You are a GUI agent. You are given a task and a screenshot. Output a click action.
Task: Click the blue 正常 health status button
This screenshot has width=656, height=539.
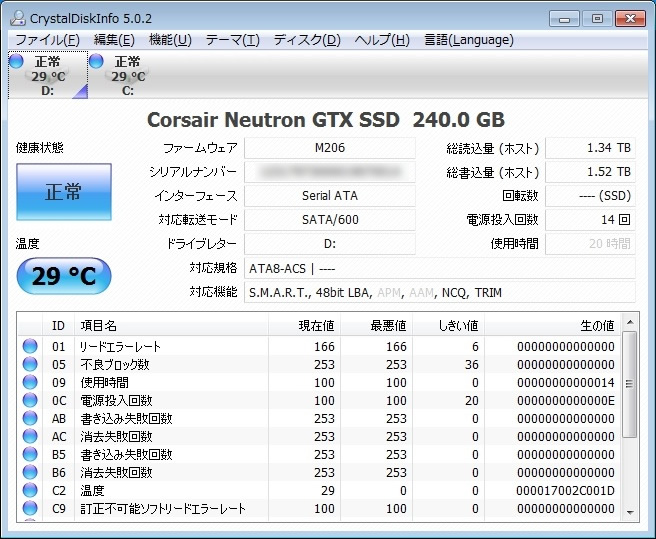click(64, 192)
